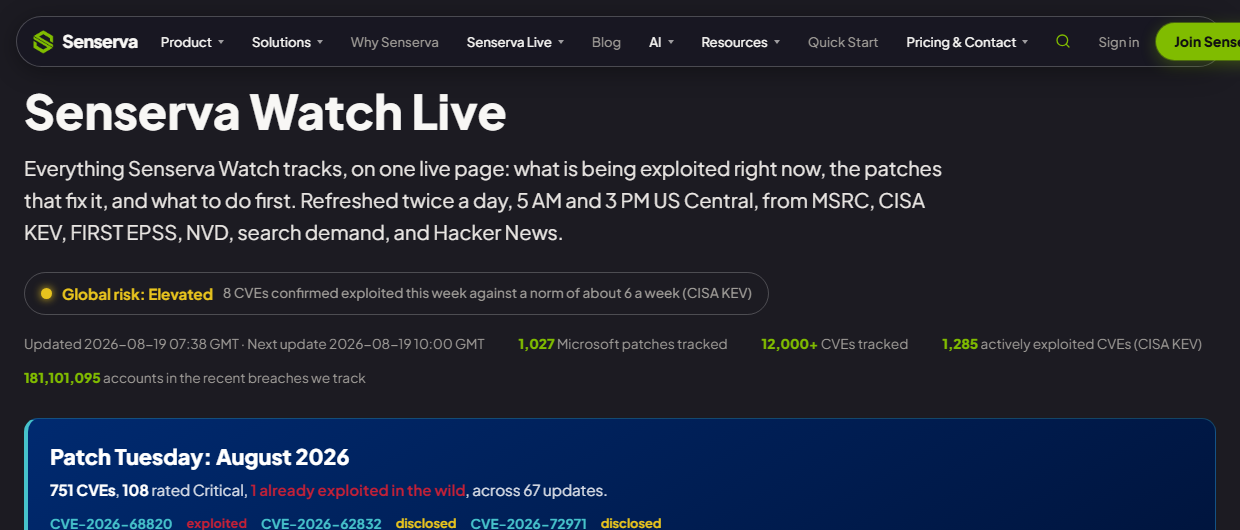Click the 751 CVEs count

coord(83,490)
